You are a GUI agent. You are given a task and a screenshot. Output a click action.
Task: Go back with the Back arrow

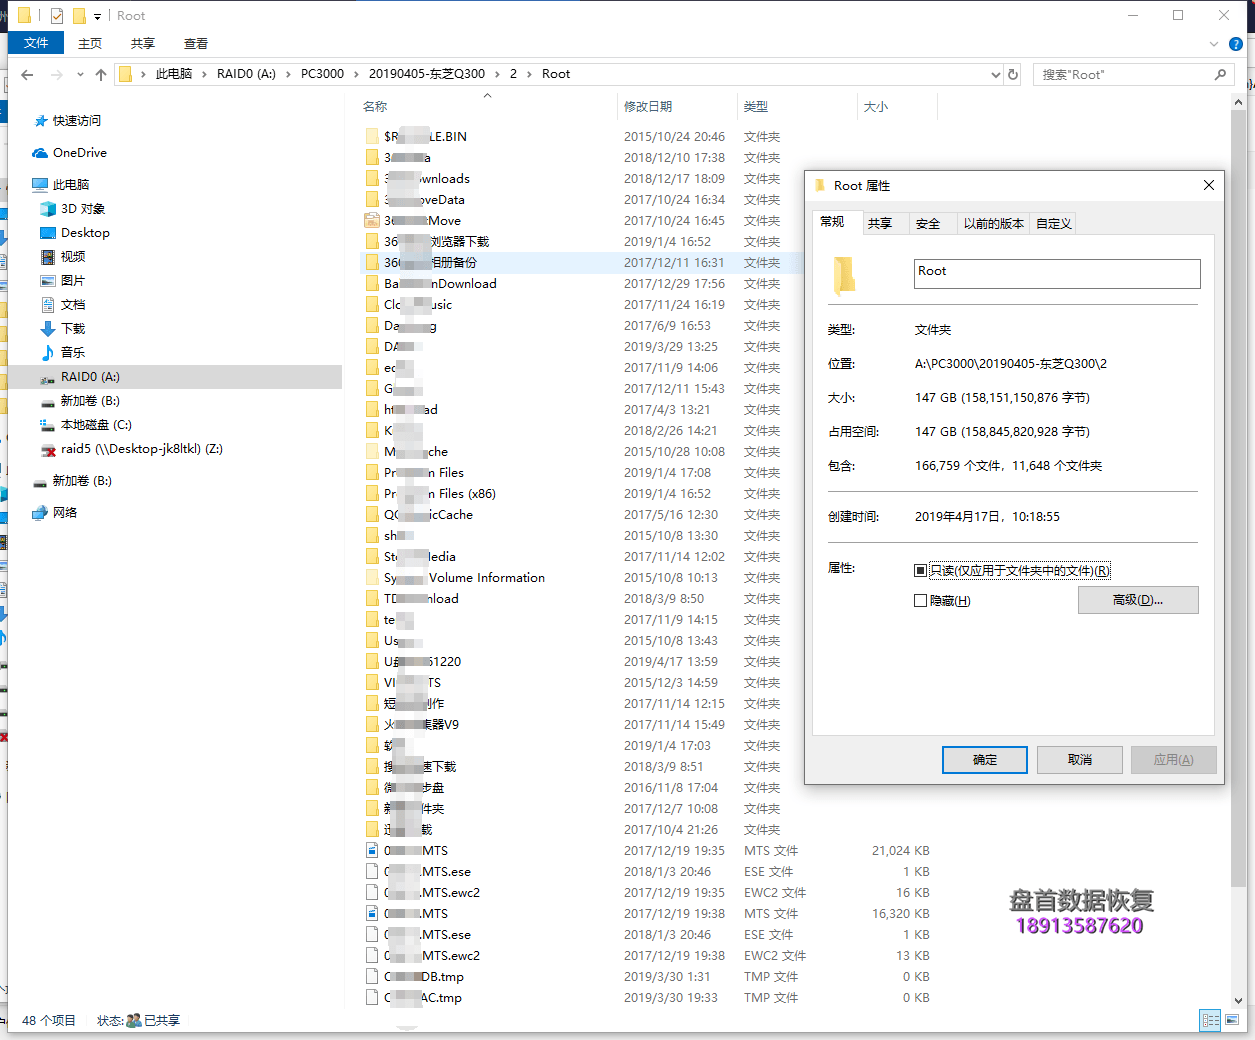tap(27, 74)
